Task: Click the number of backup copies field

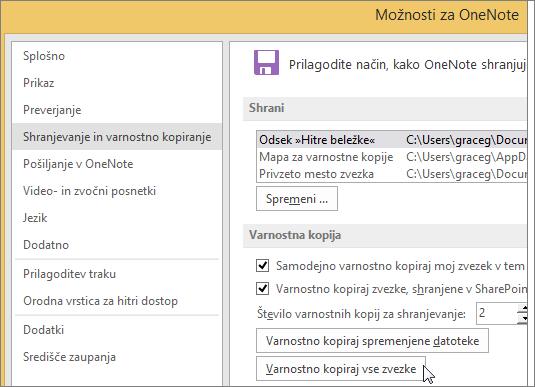Action: [496, 313]
